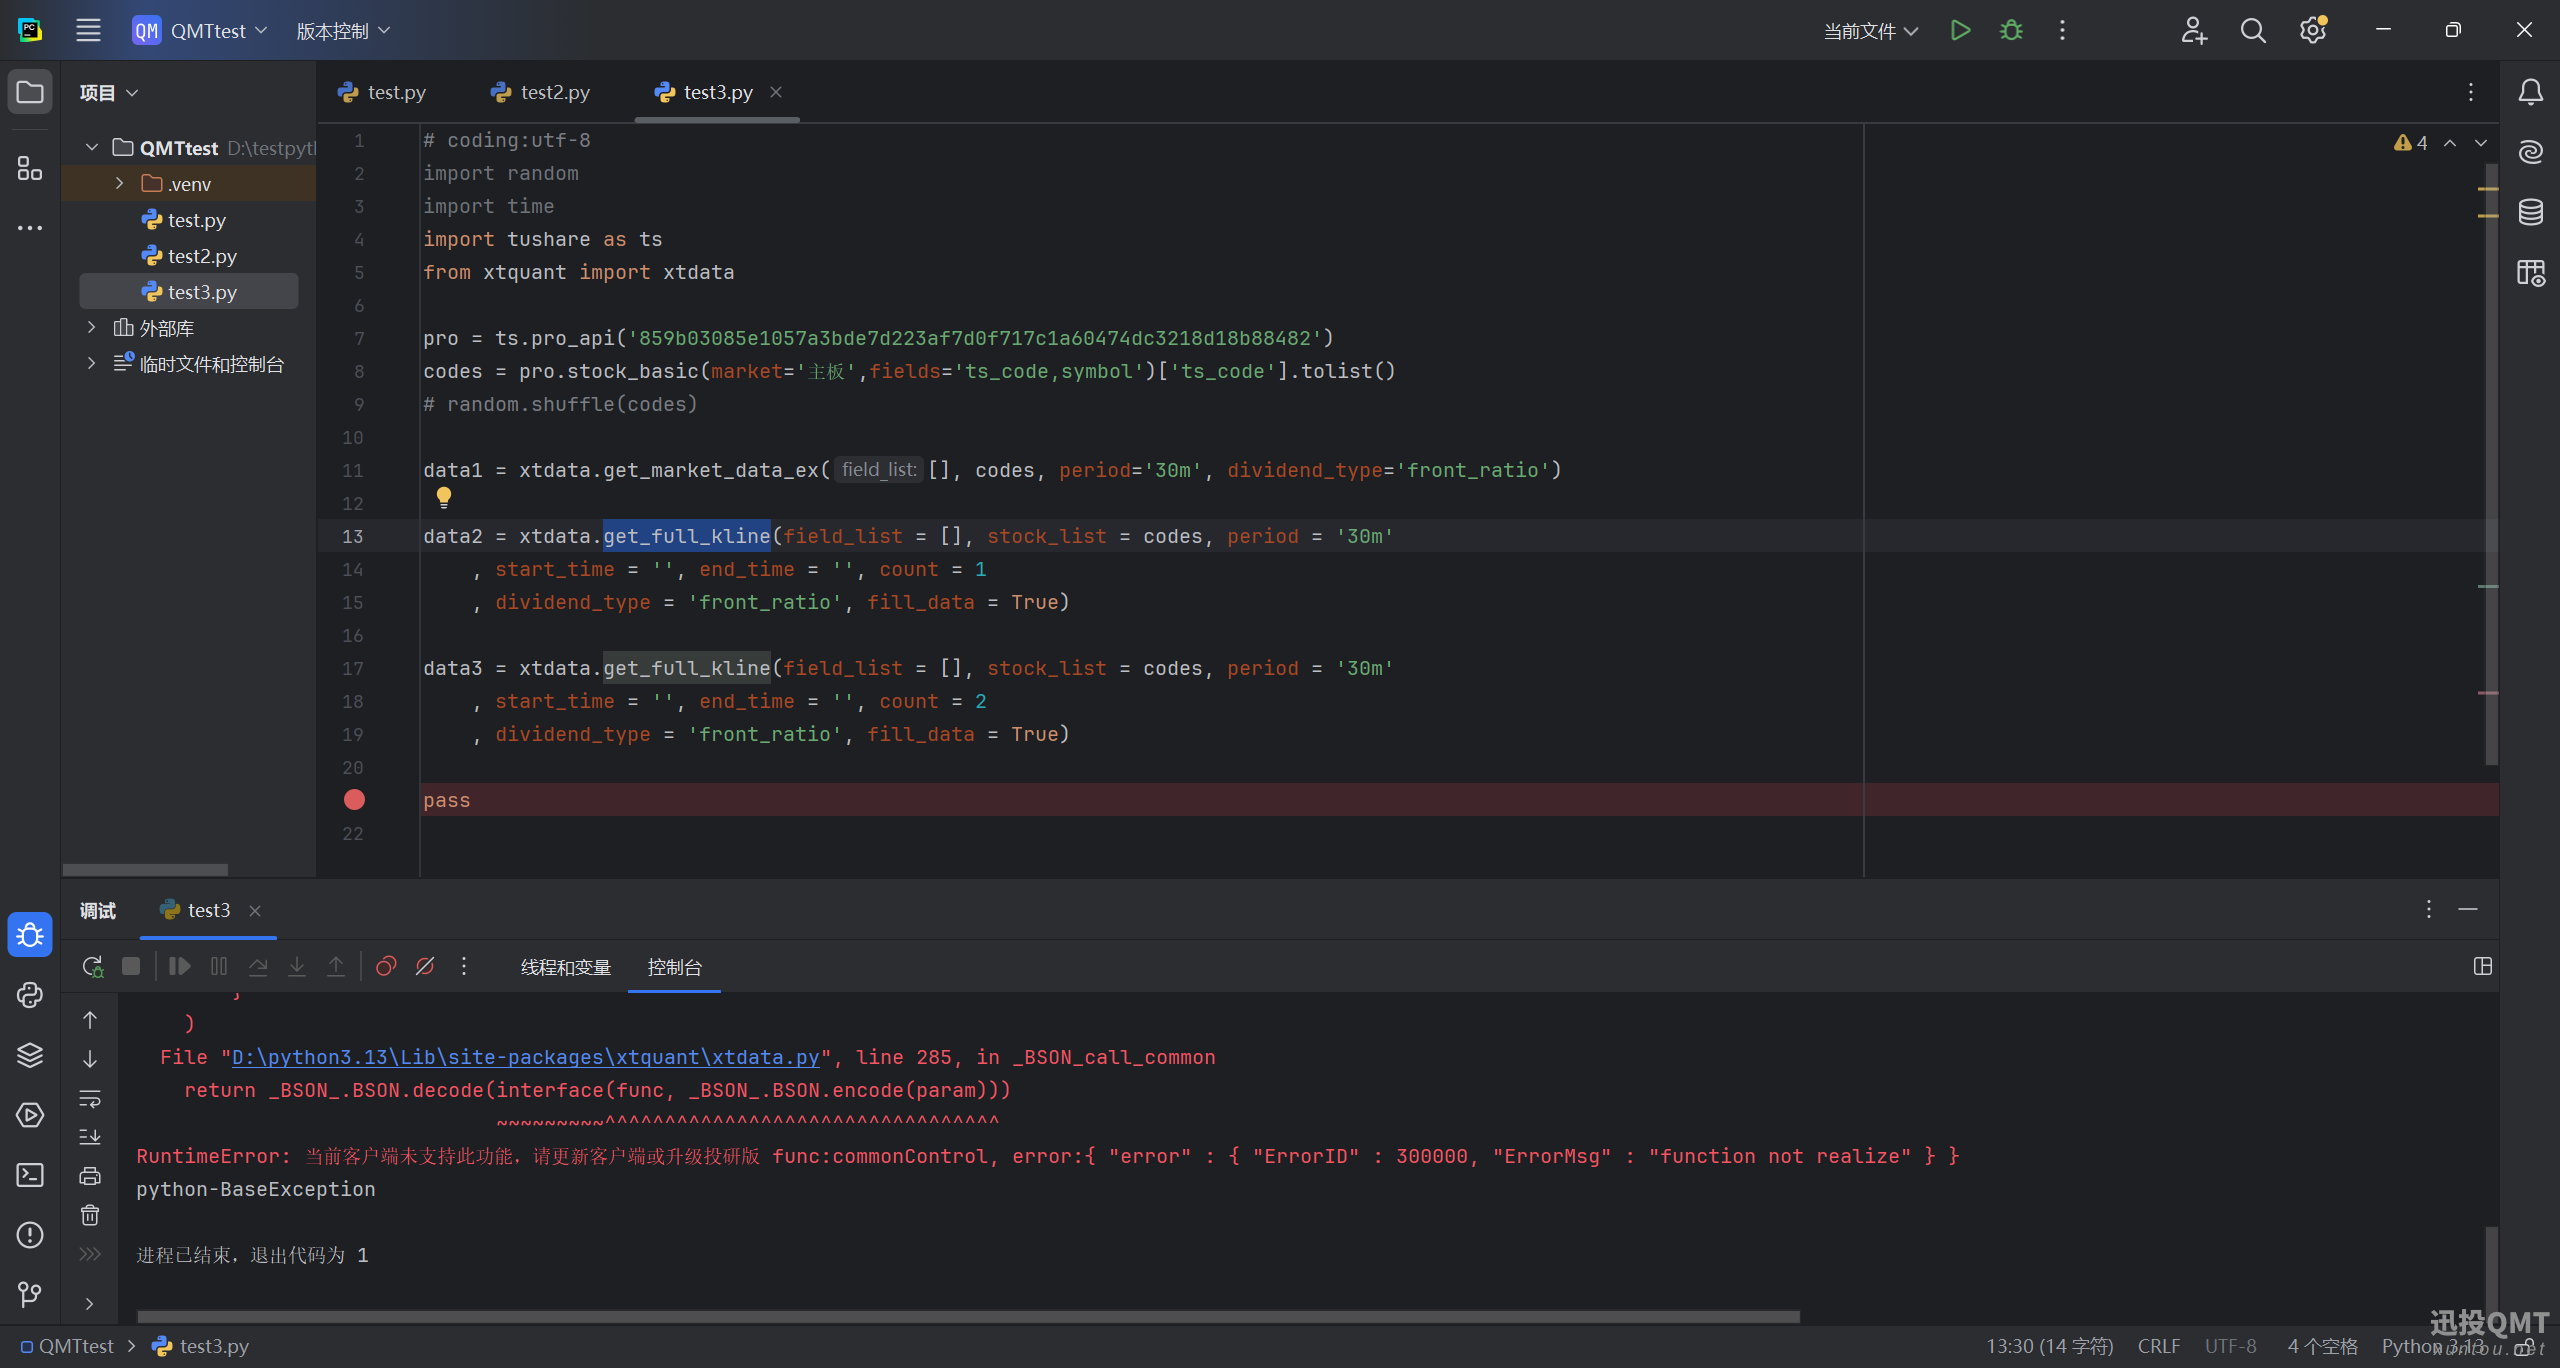Open the CRLF line separator selector

coord(2159,1346)
